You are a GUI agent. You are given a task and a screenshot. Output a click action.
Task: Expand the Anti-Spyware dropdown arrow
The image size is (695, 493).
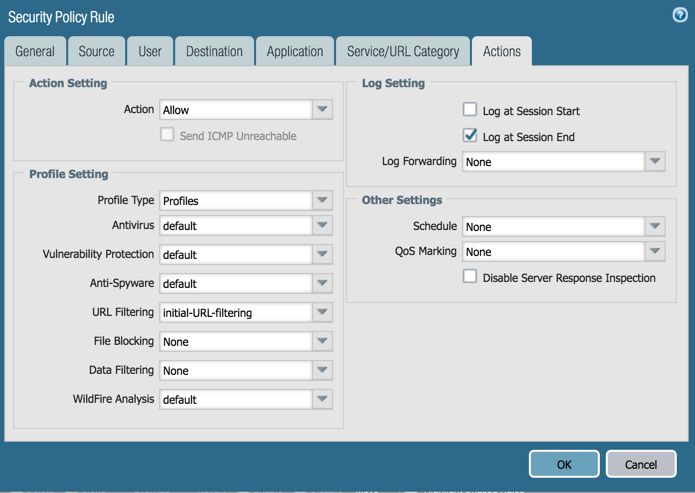322,283
